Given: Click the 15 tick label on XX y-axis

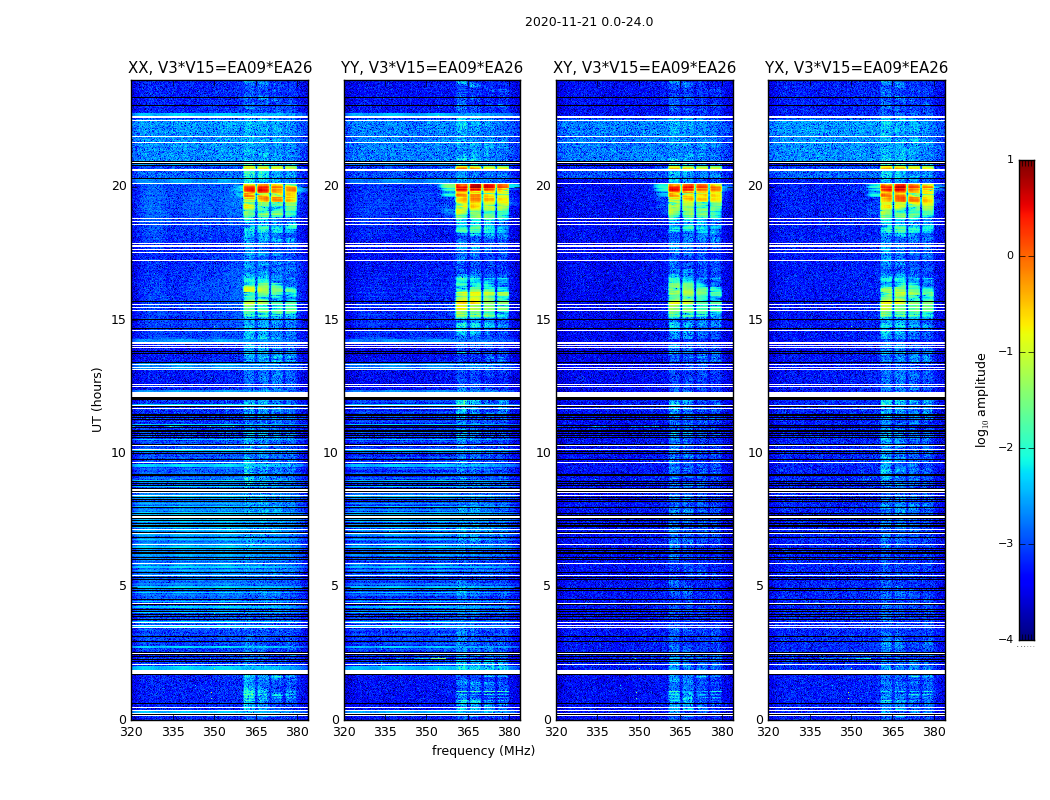Looking at the screenshot, I should coord(119,320).
